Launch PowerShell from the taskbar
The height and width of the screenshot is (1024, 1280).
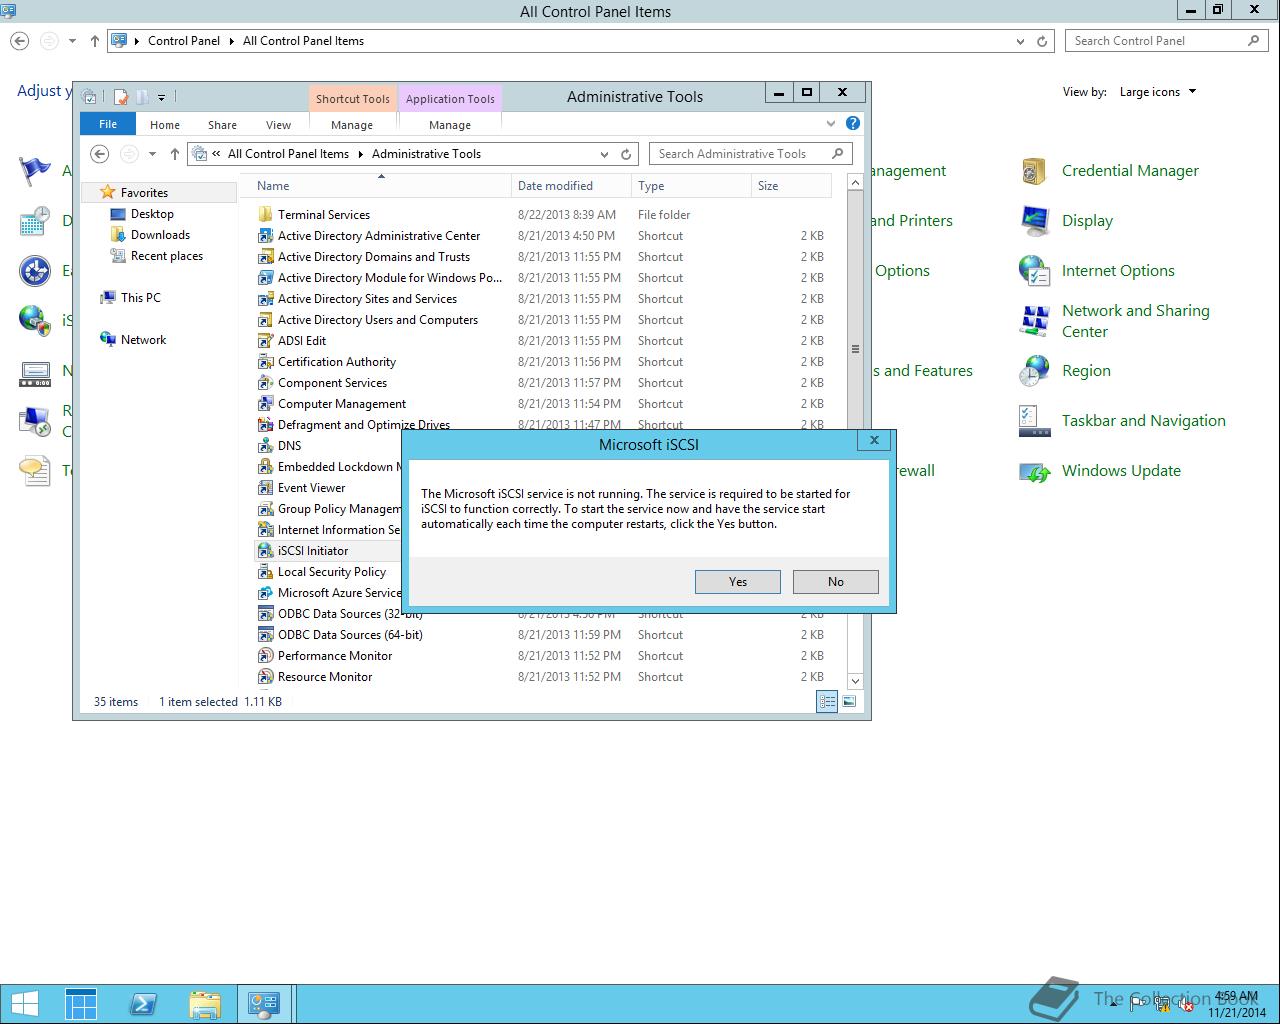[x=143, y=1004]
